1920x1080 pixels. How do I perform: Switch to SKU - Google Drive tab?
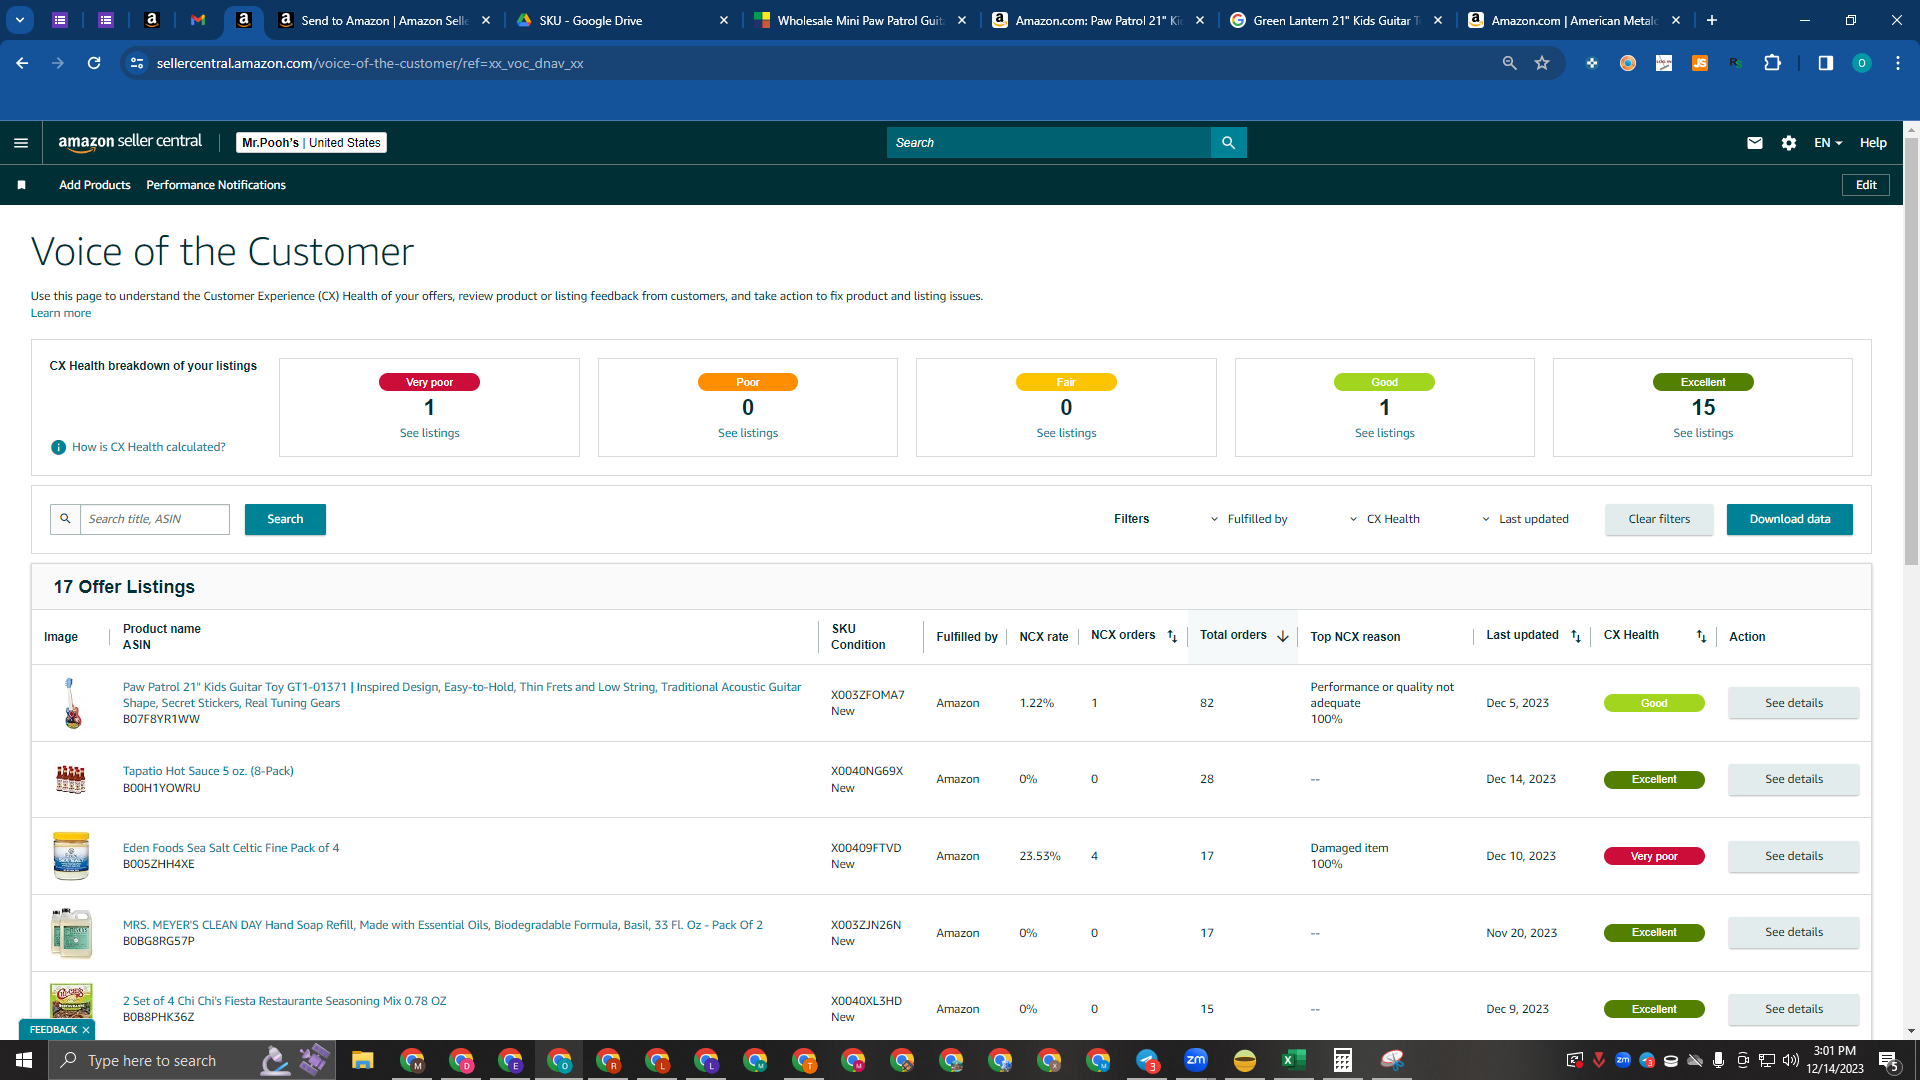[x=620, y=20]
